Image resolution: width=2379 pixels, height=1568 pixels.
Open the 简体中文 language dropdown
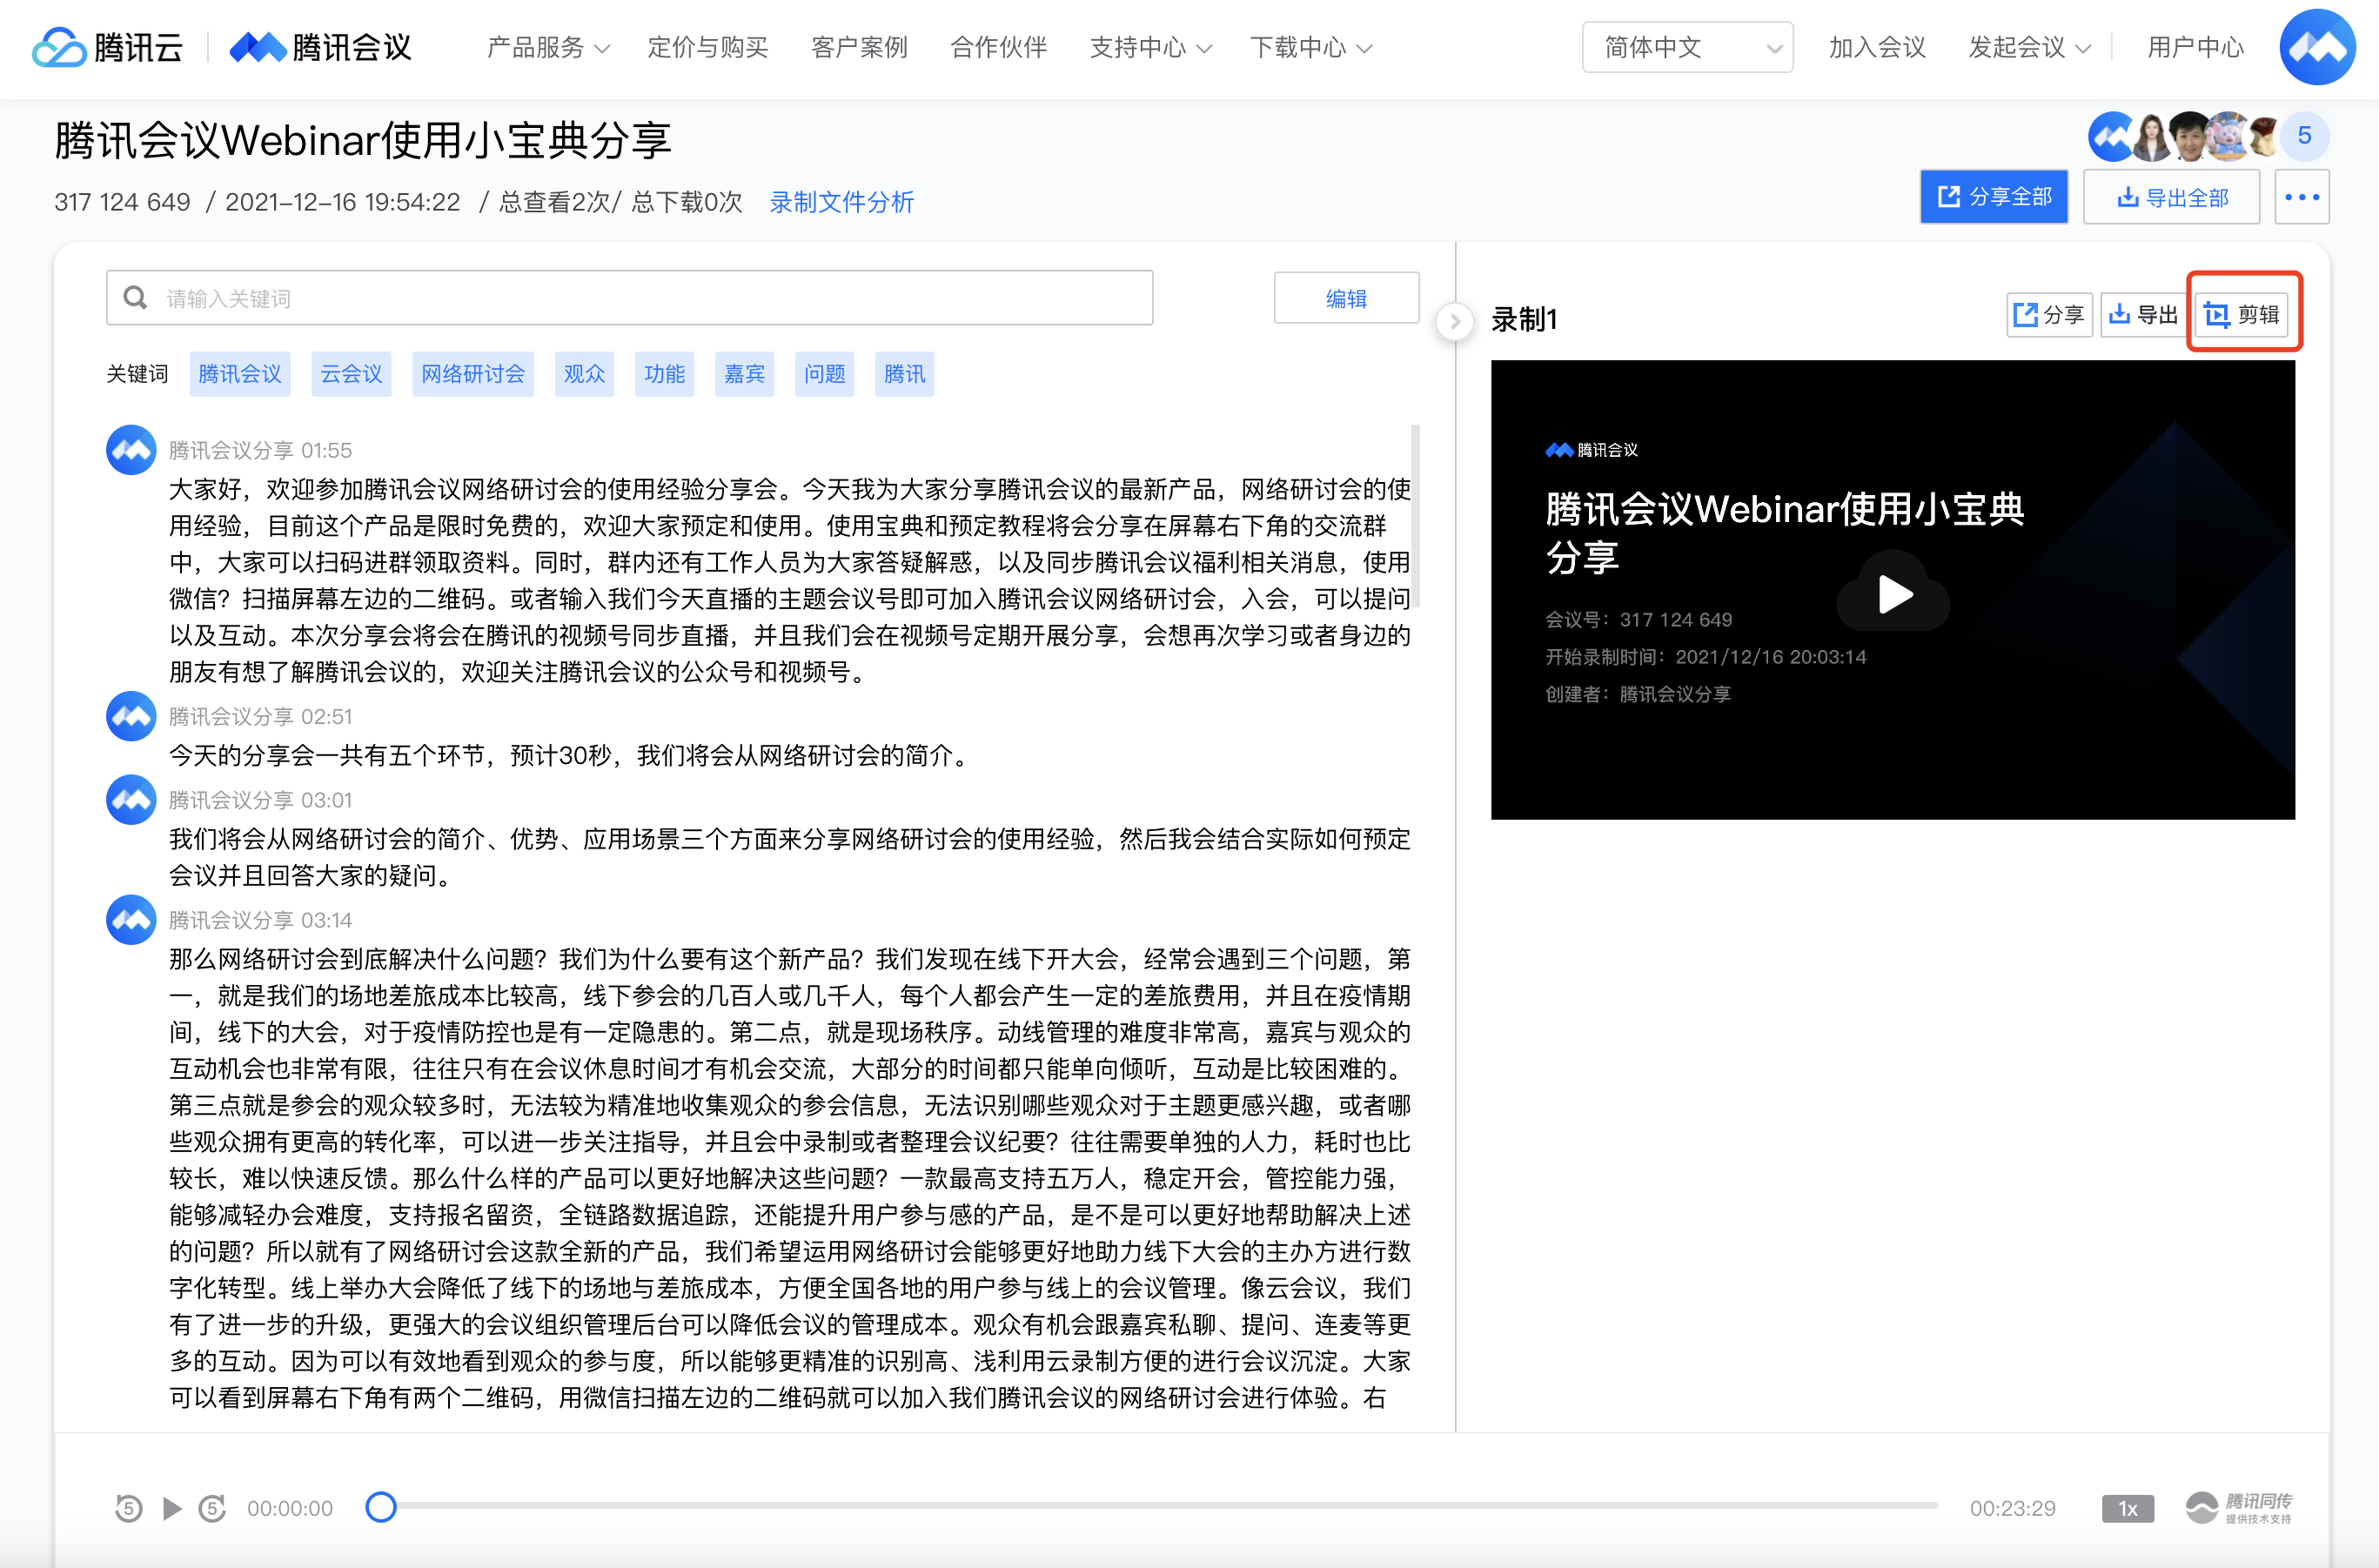point(1687,47)
